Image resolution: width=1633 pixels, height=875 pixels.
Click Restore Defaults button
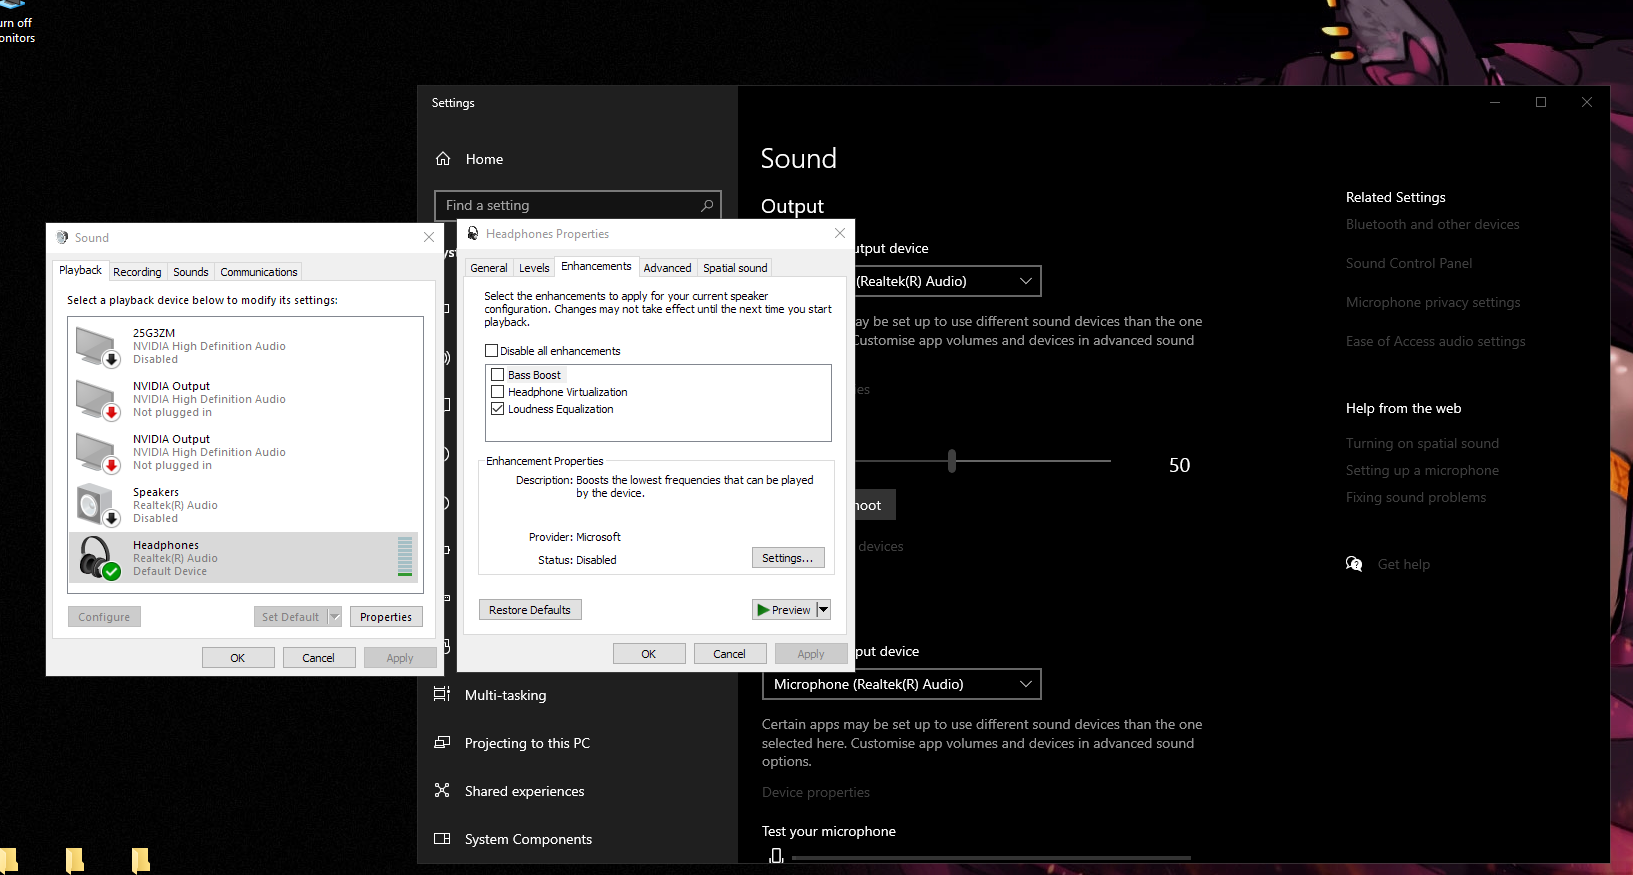point(530,610)
